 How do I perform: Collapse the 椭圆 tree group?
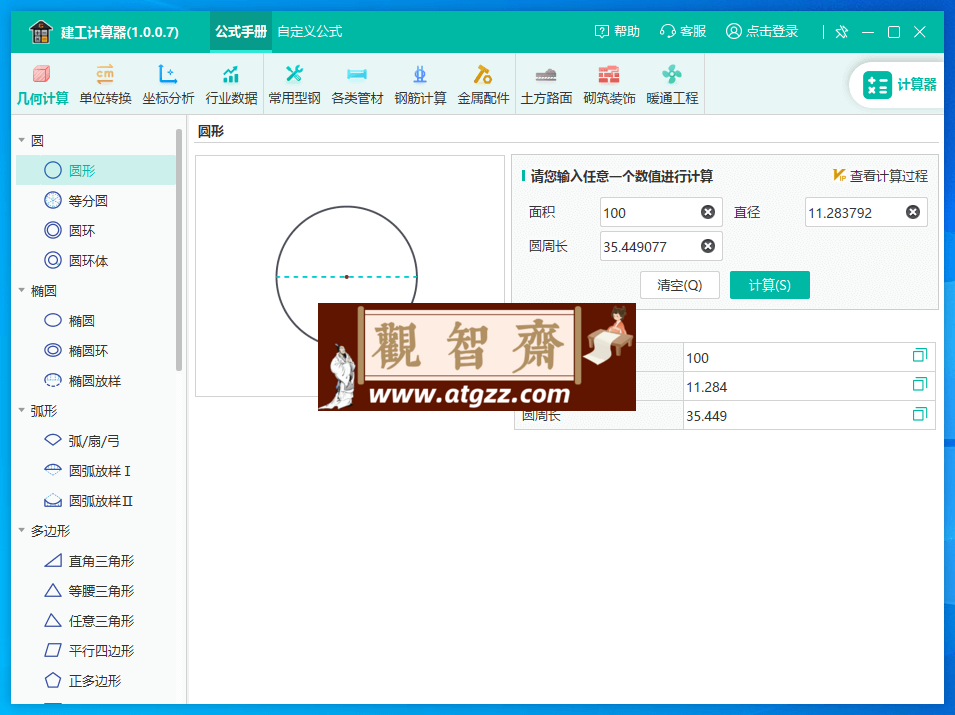pos(22,291)
